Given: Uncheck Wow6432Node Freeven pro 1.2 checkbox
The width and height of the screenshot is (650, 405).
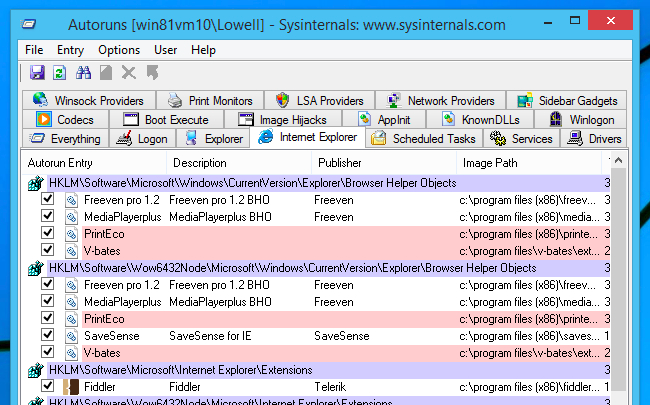Looking at the screenshot, I should [x=48, y=284].
